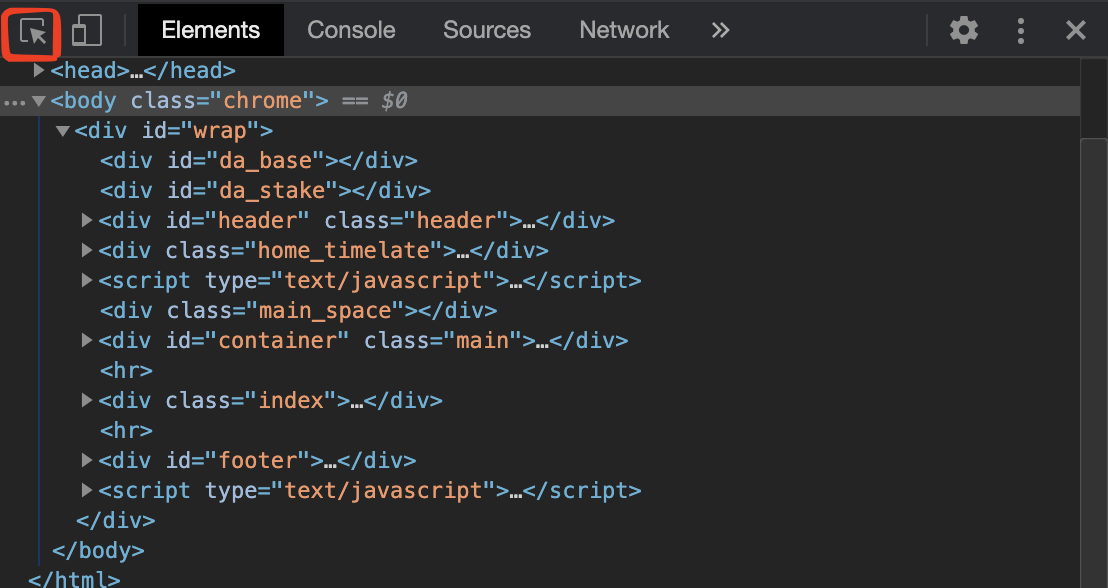Collapse the div id wrap node
This screenshot has width=1108, height=588.
[63, 131]
